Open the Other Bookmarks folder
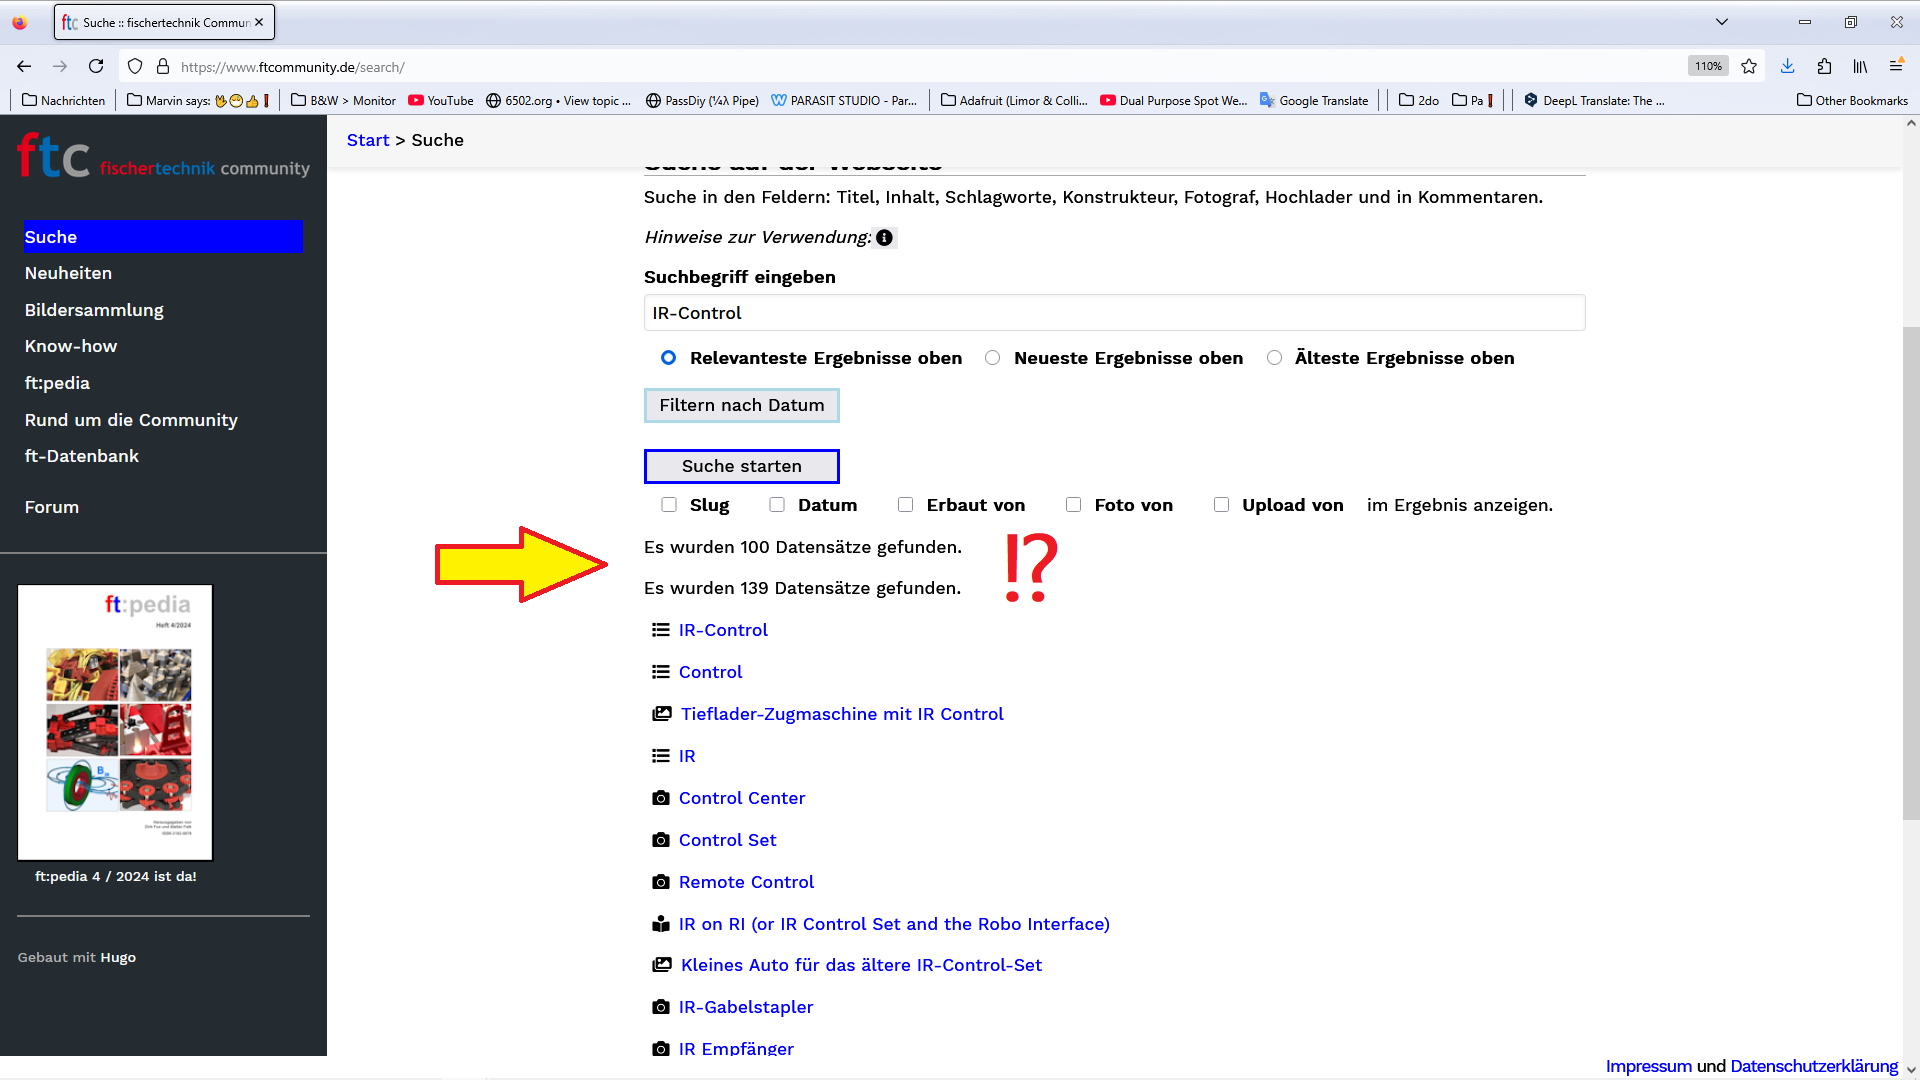Viewport: 1920px width, 1080px height. (1852, 100)
